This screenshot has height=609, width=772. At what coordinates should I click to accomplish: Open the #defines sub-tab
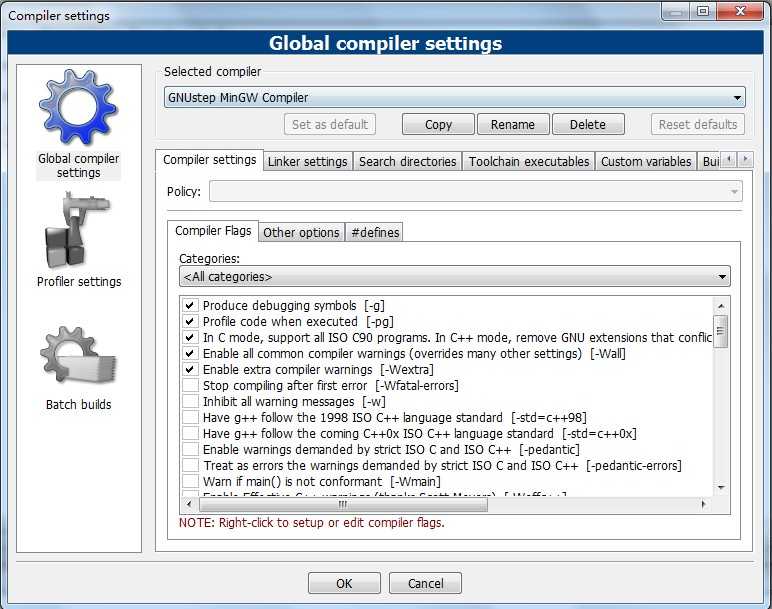tap(375, 232)
